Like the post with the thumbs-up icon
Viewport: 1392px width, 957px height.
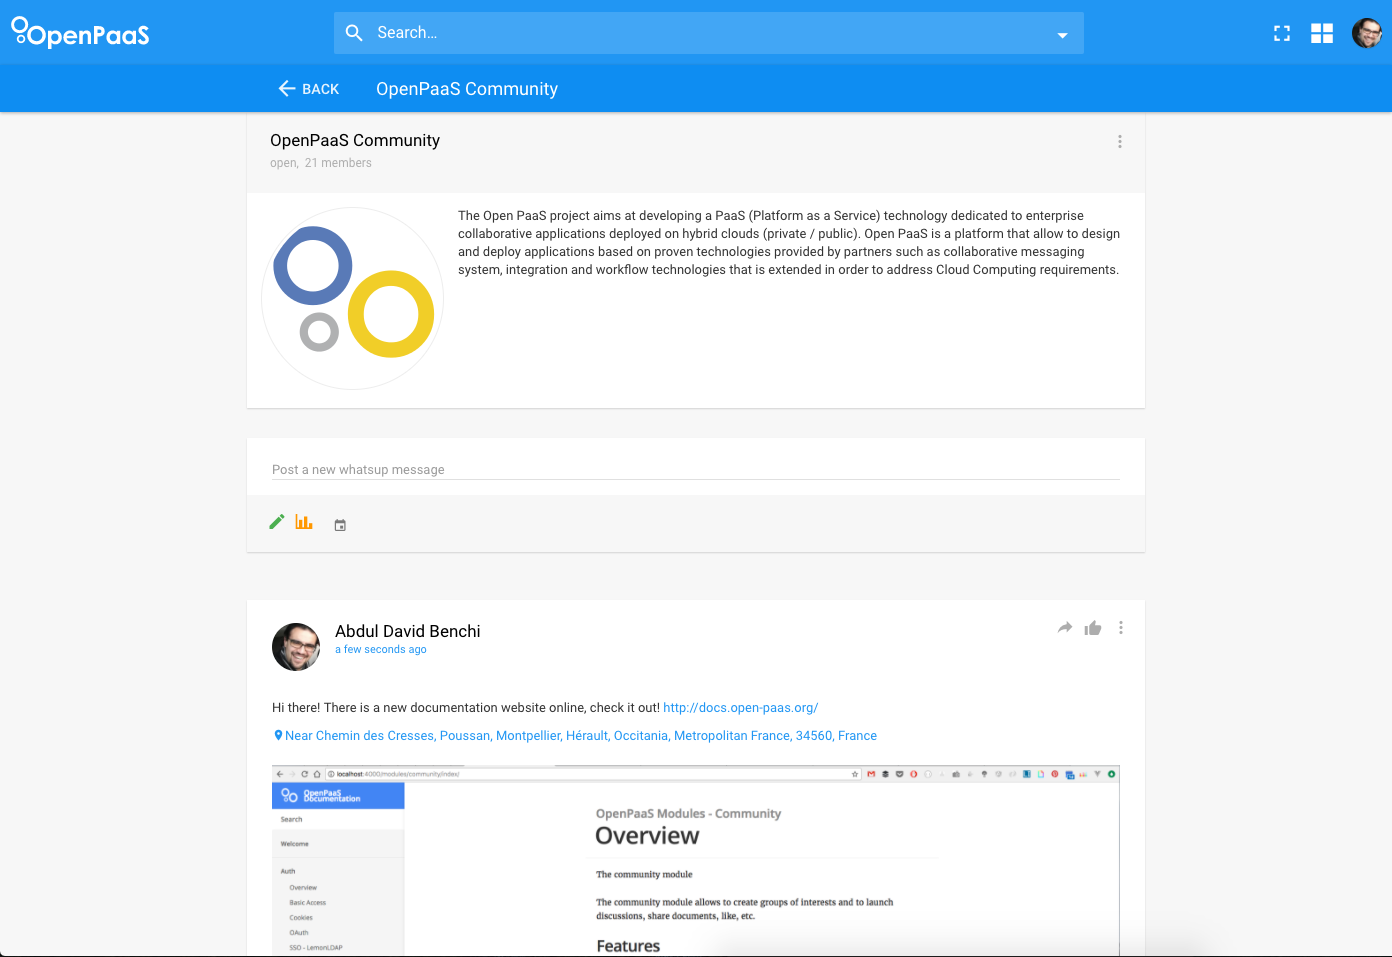[x=1093, y=628]
